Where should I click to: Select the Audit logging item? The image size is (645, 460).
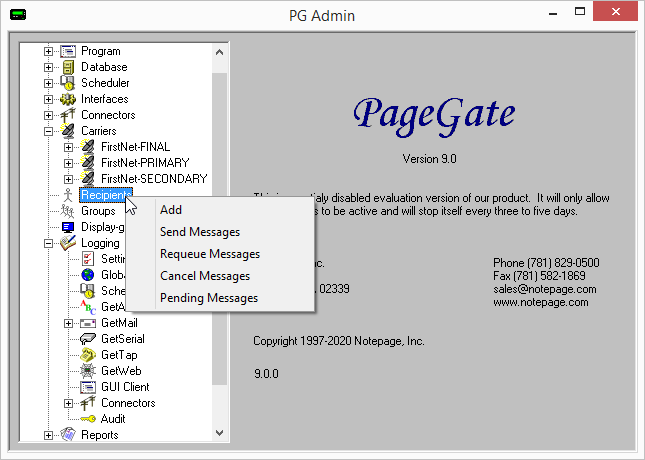(113, 419)
